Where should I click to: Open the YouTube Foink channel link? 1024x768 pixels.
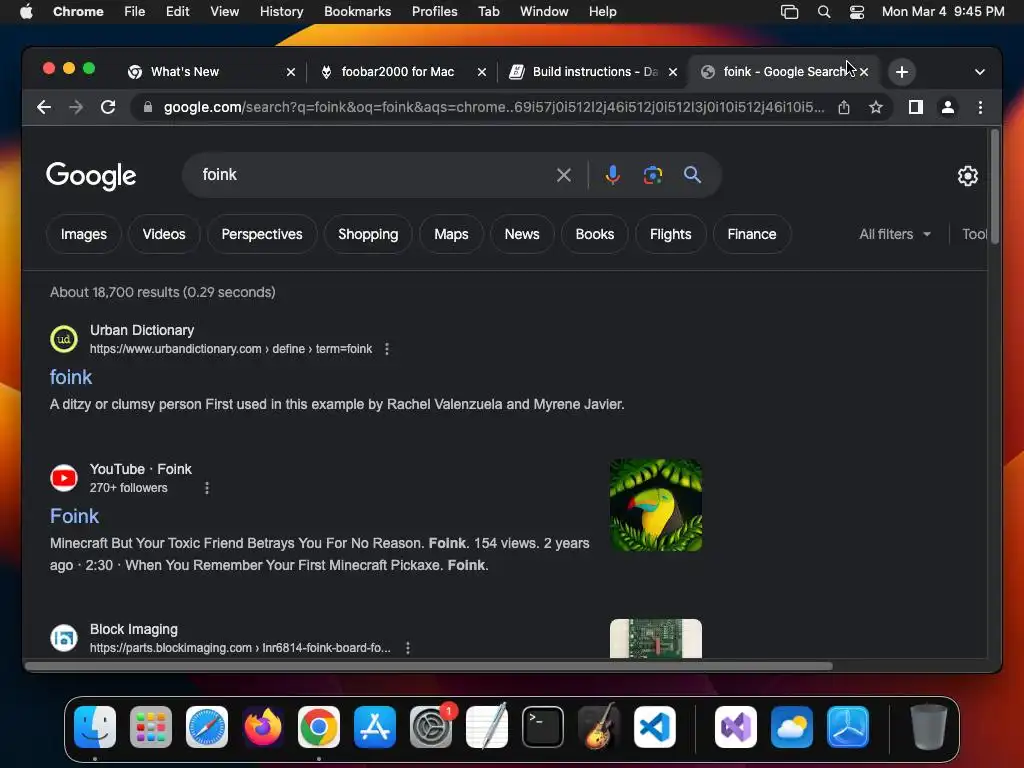[x=74, y=516]
